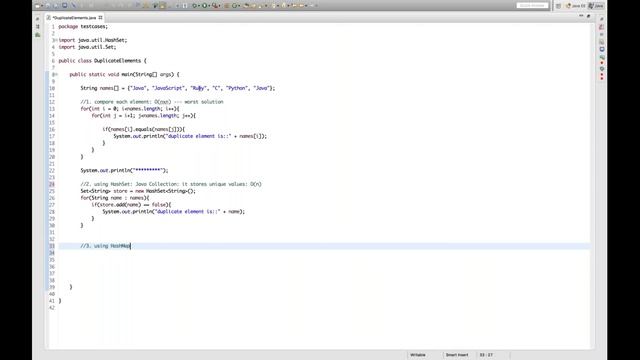
Task: Open the New file toolbar icon
Action: click(37, 6)
